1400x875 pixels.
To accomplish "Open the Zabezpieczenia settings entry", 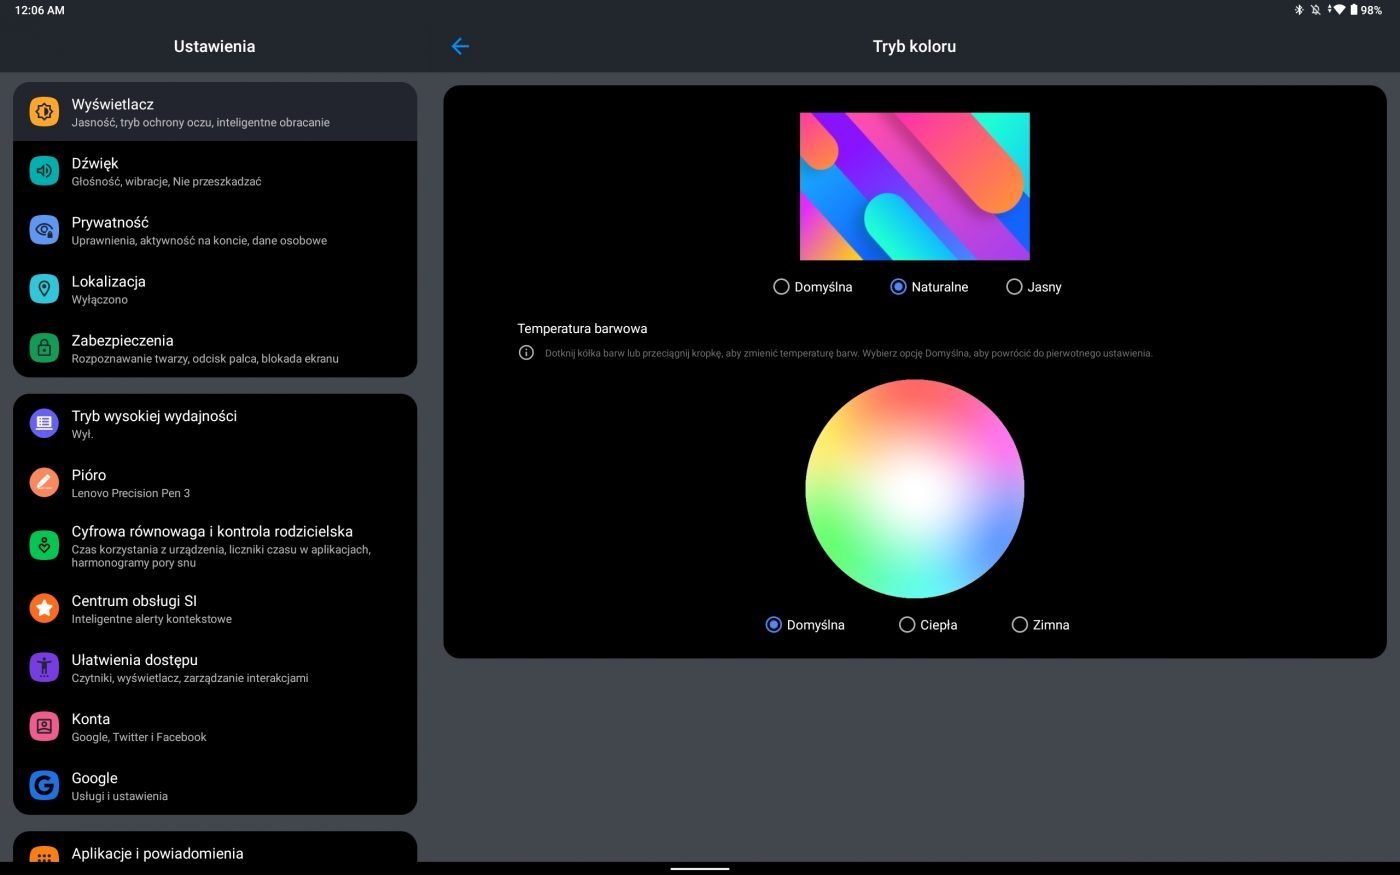I will [x=215, y=348].
